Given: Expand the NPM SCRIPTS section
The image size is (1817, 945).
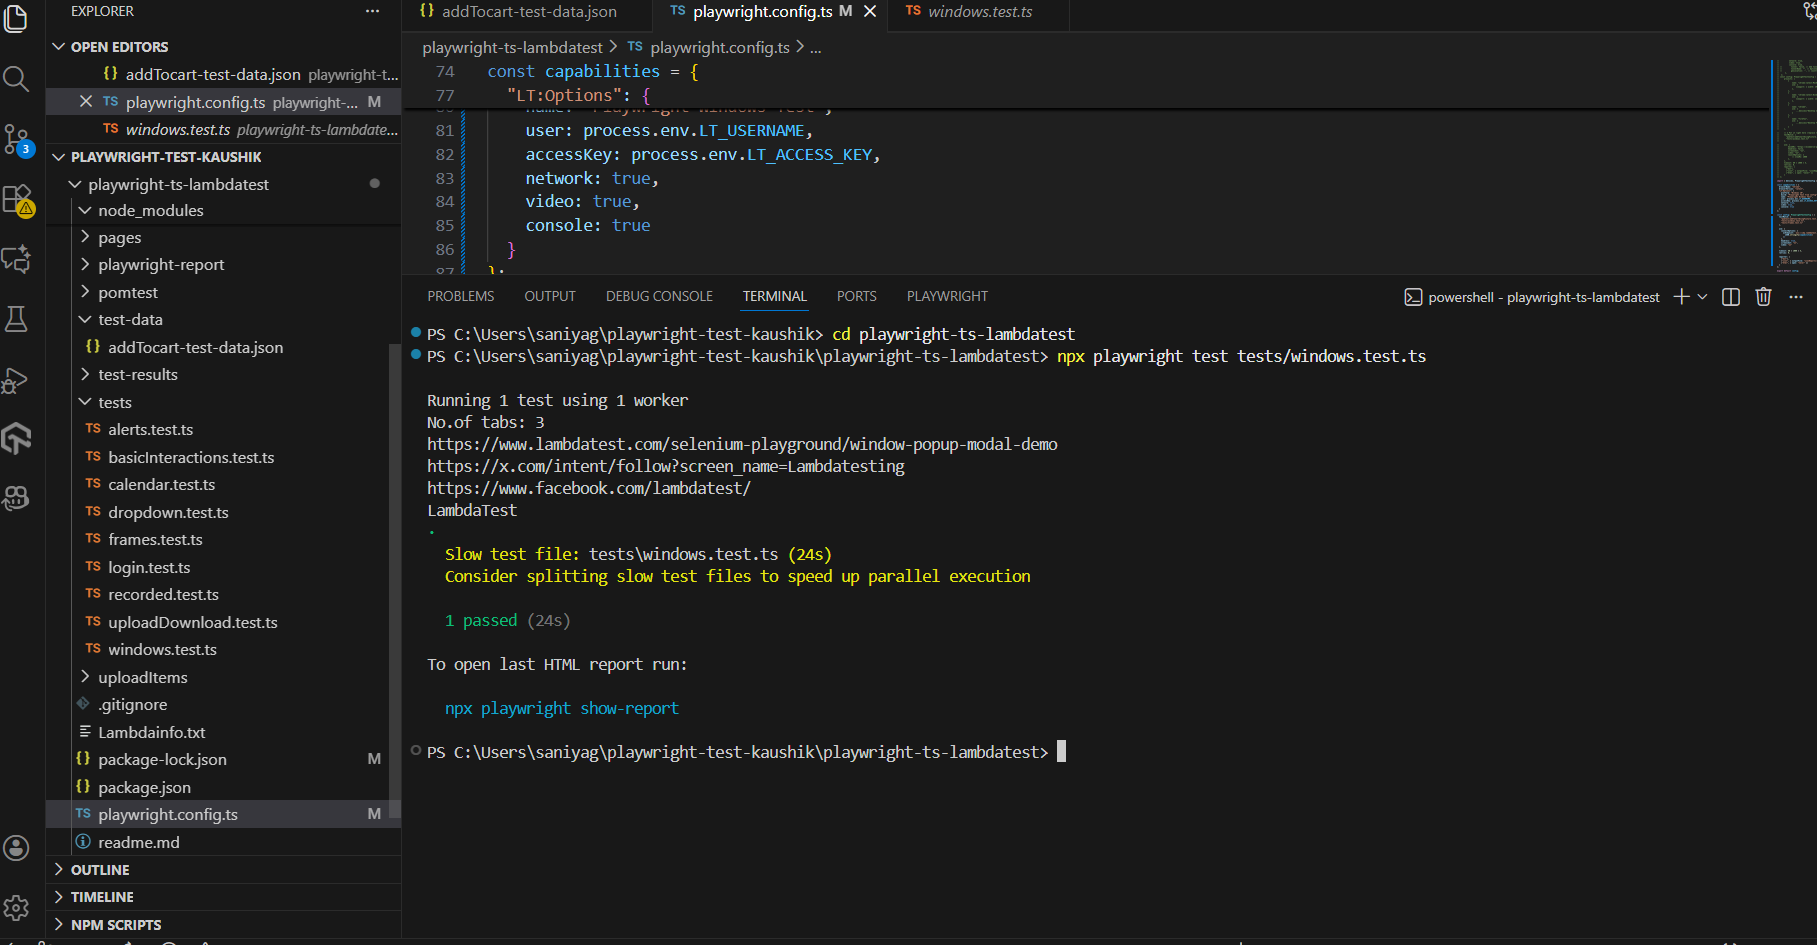Looking at the screenshot, I should (x=115, y=925).
